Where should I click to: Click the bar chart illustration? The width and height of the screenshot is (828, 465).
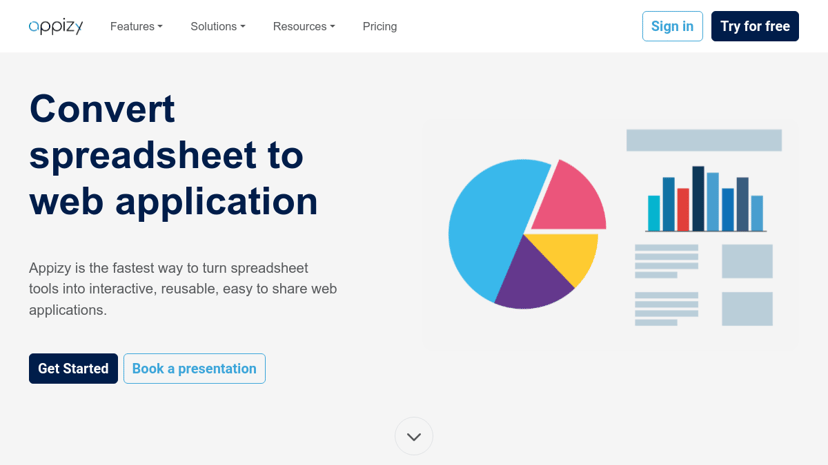point(705,199)
